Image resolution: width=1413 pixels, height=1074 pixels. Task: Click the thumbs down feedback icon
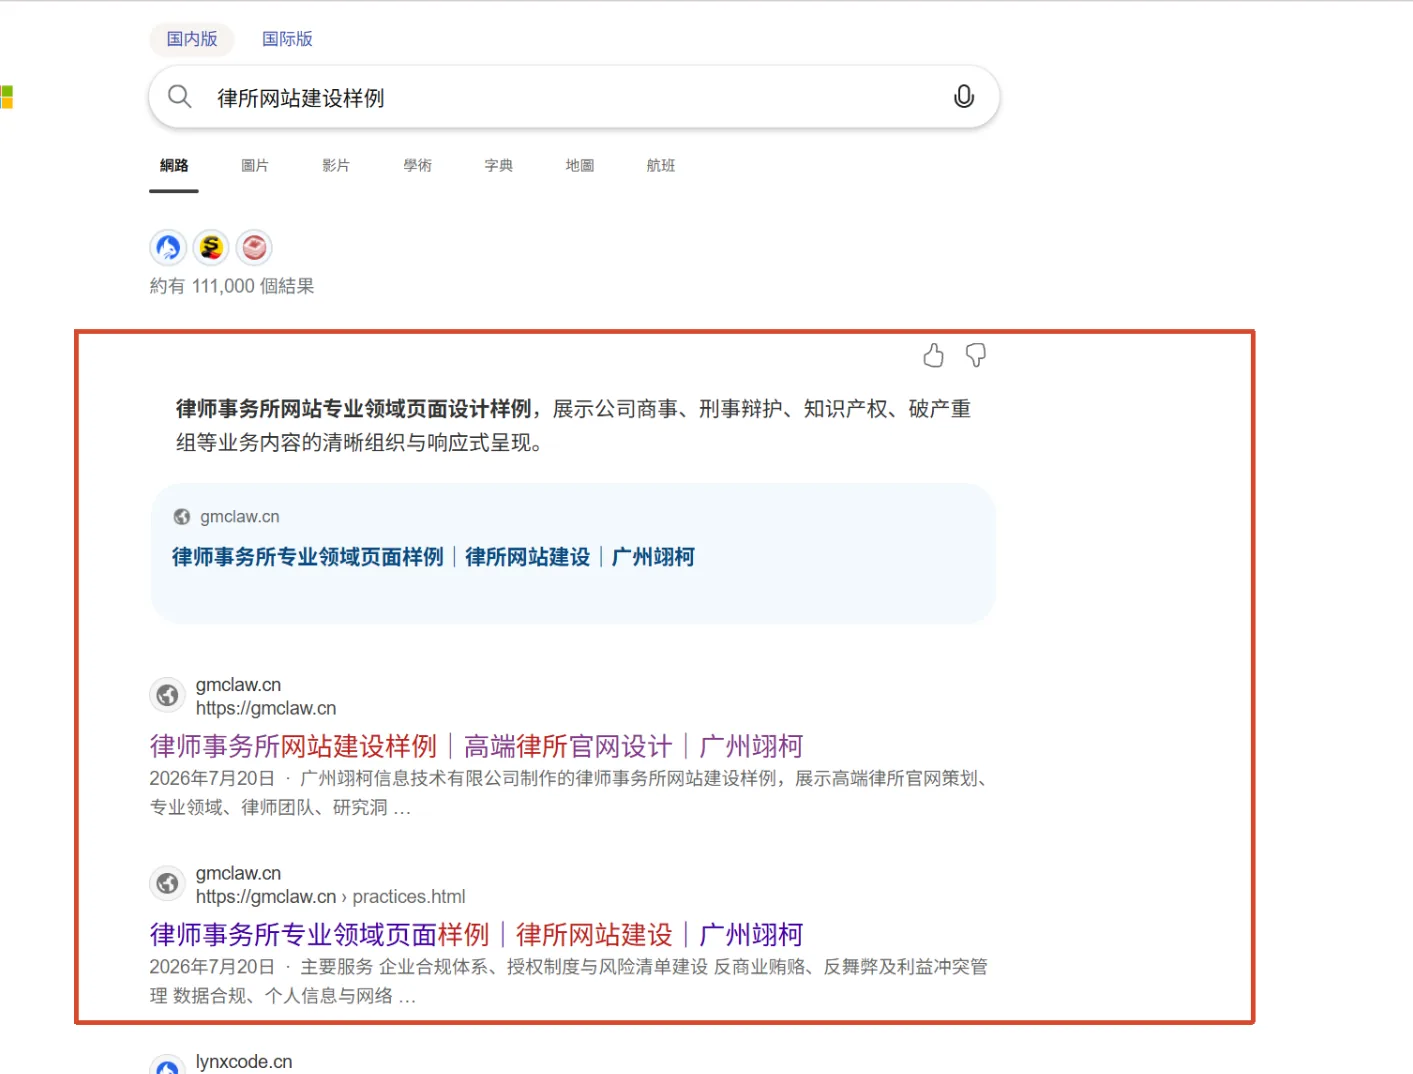(x=976, y=355)
